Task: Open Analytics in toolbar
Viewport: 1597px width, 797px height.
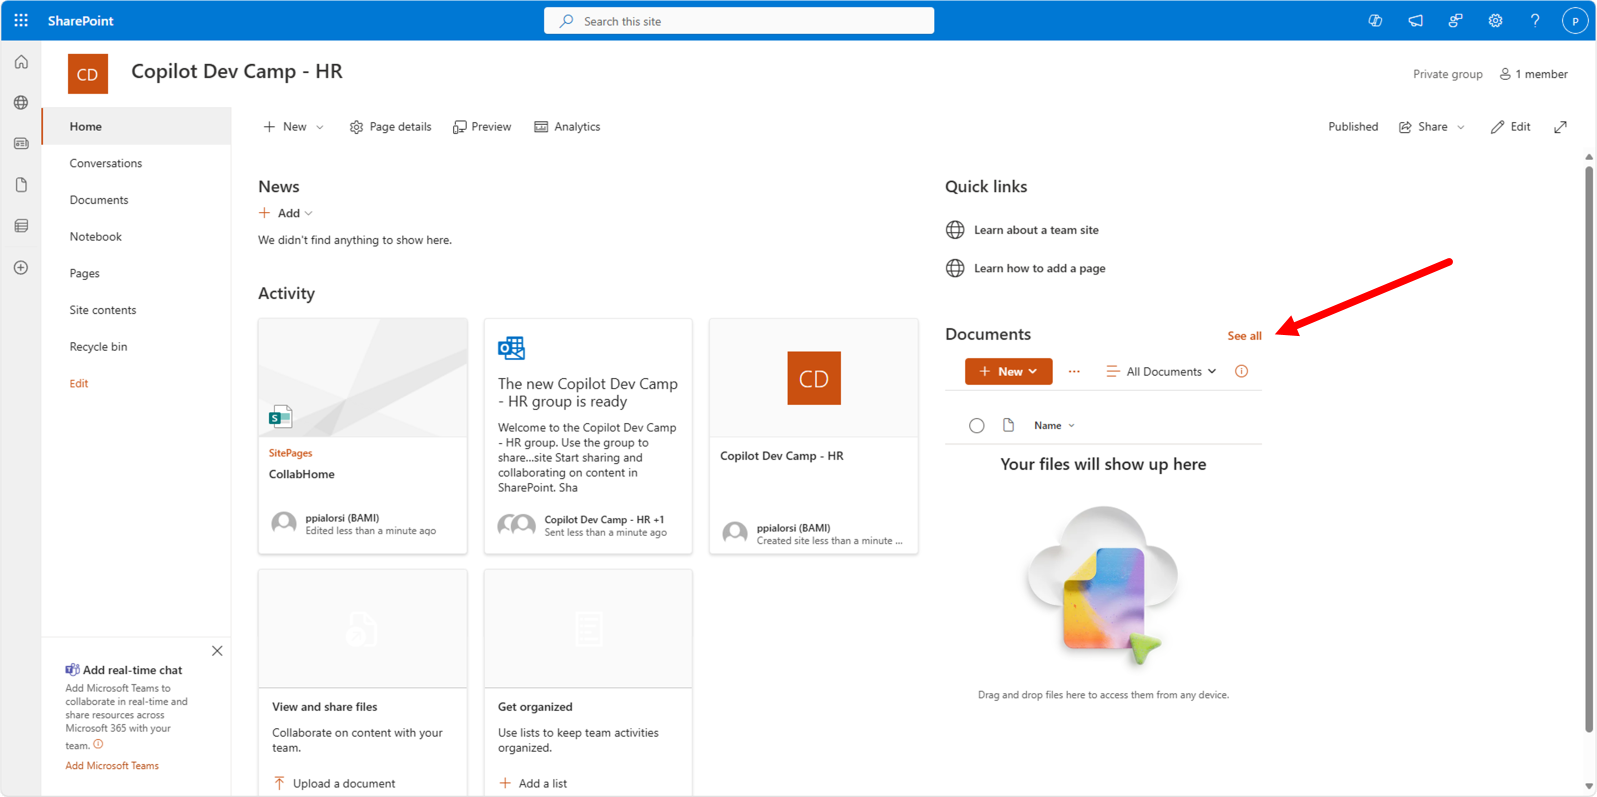Action: pos(567,127)
